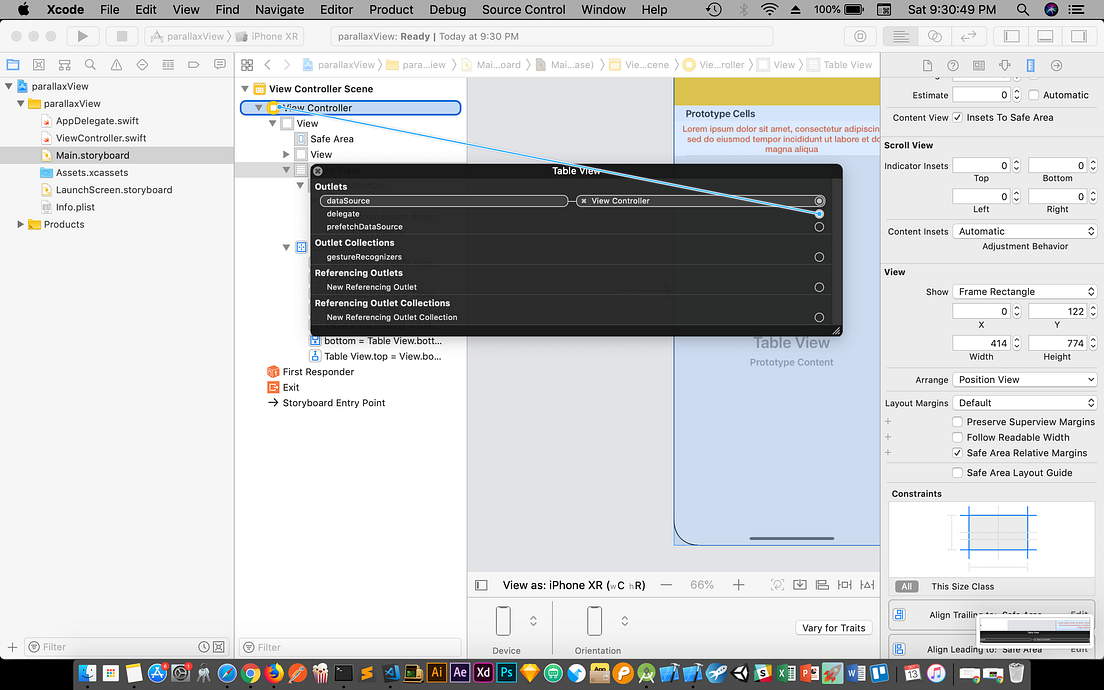Collapse the View Controller Scene tree item
This screenshot has height=690, width=1104.
243,88
